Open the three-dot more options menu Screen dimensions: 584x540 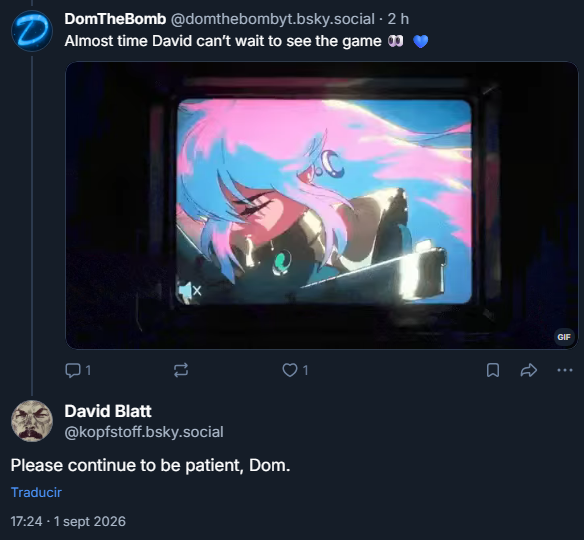565,370
